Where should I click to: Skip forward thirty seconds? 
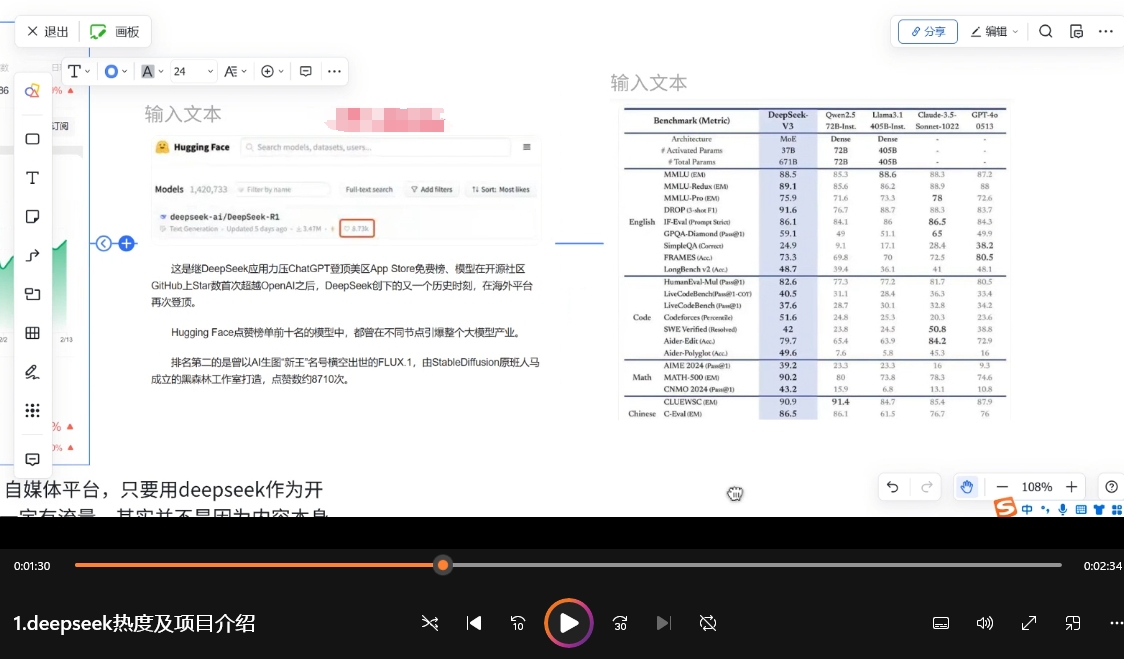620,623
